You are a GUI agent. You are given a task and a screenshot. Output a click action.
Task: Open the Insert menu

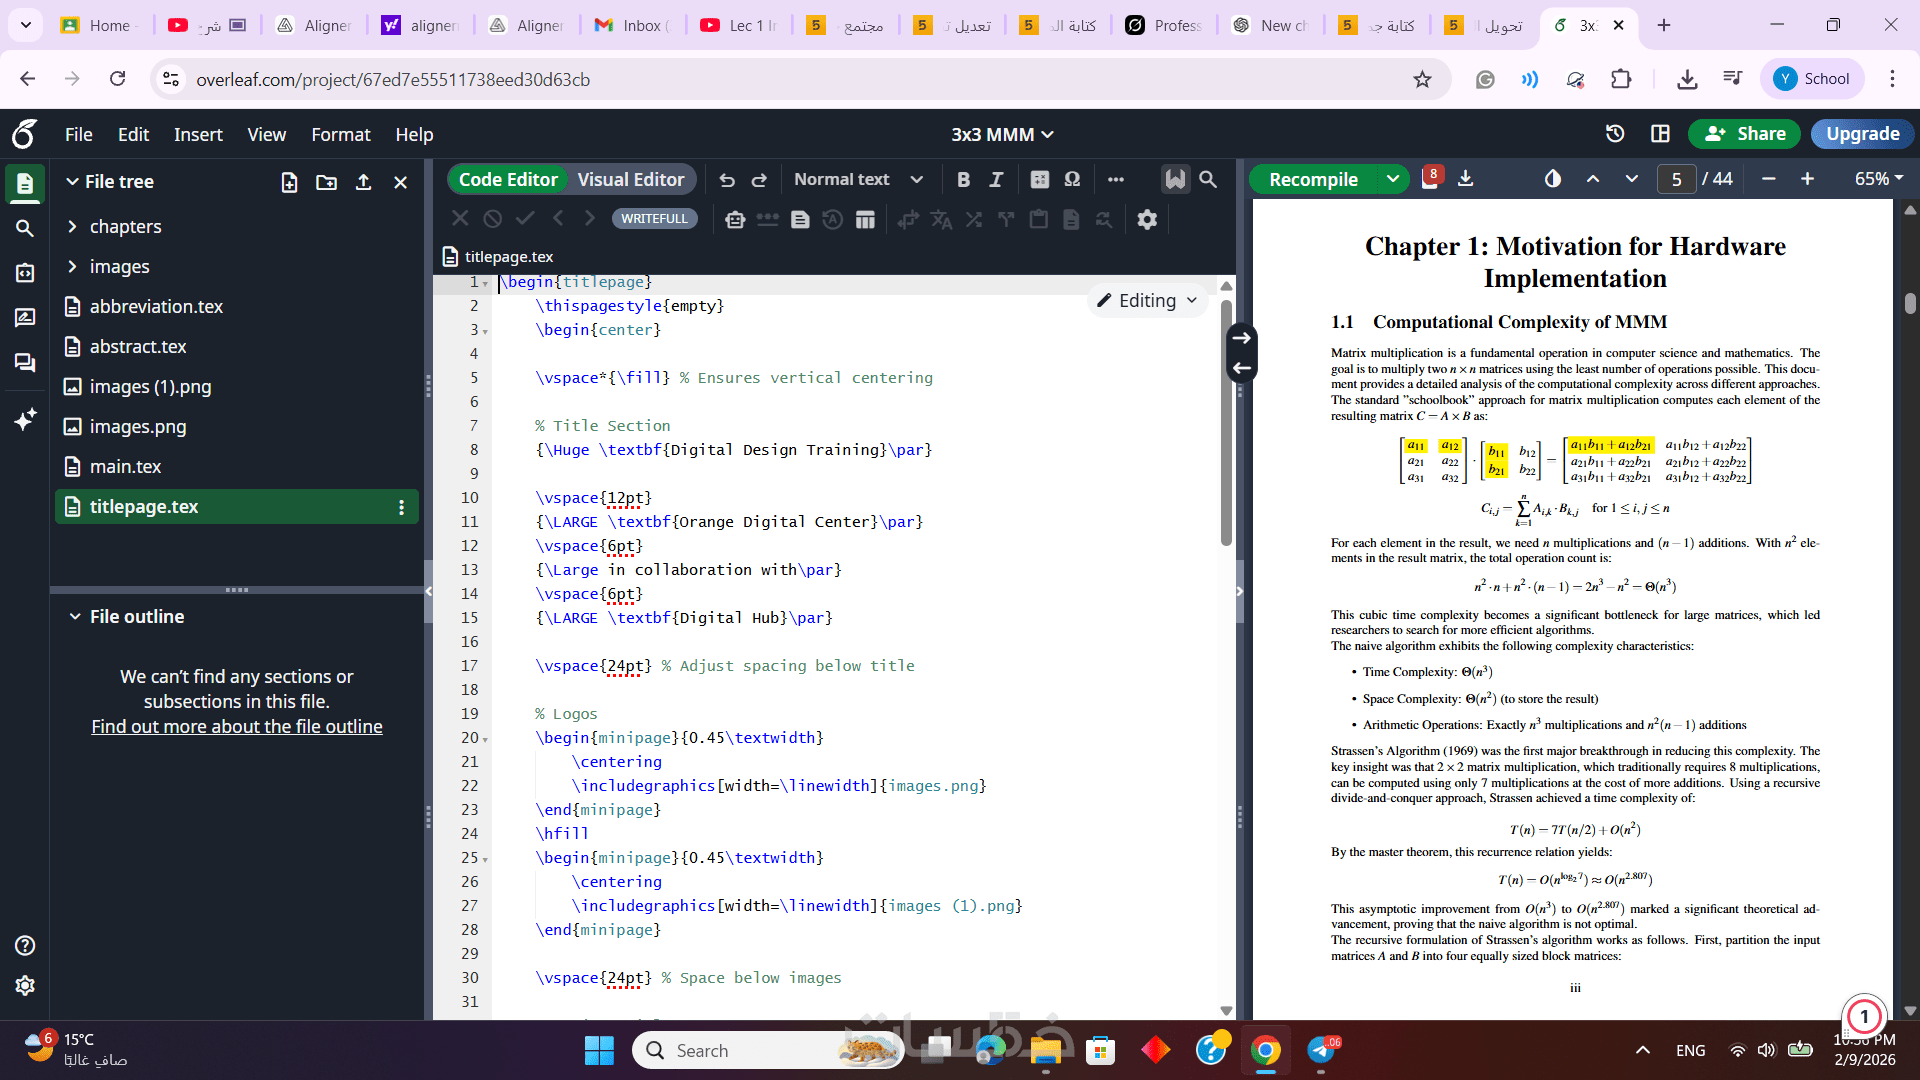[x=198, y=134]
